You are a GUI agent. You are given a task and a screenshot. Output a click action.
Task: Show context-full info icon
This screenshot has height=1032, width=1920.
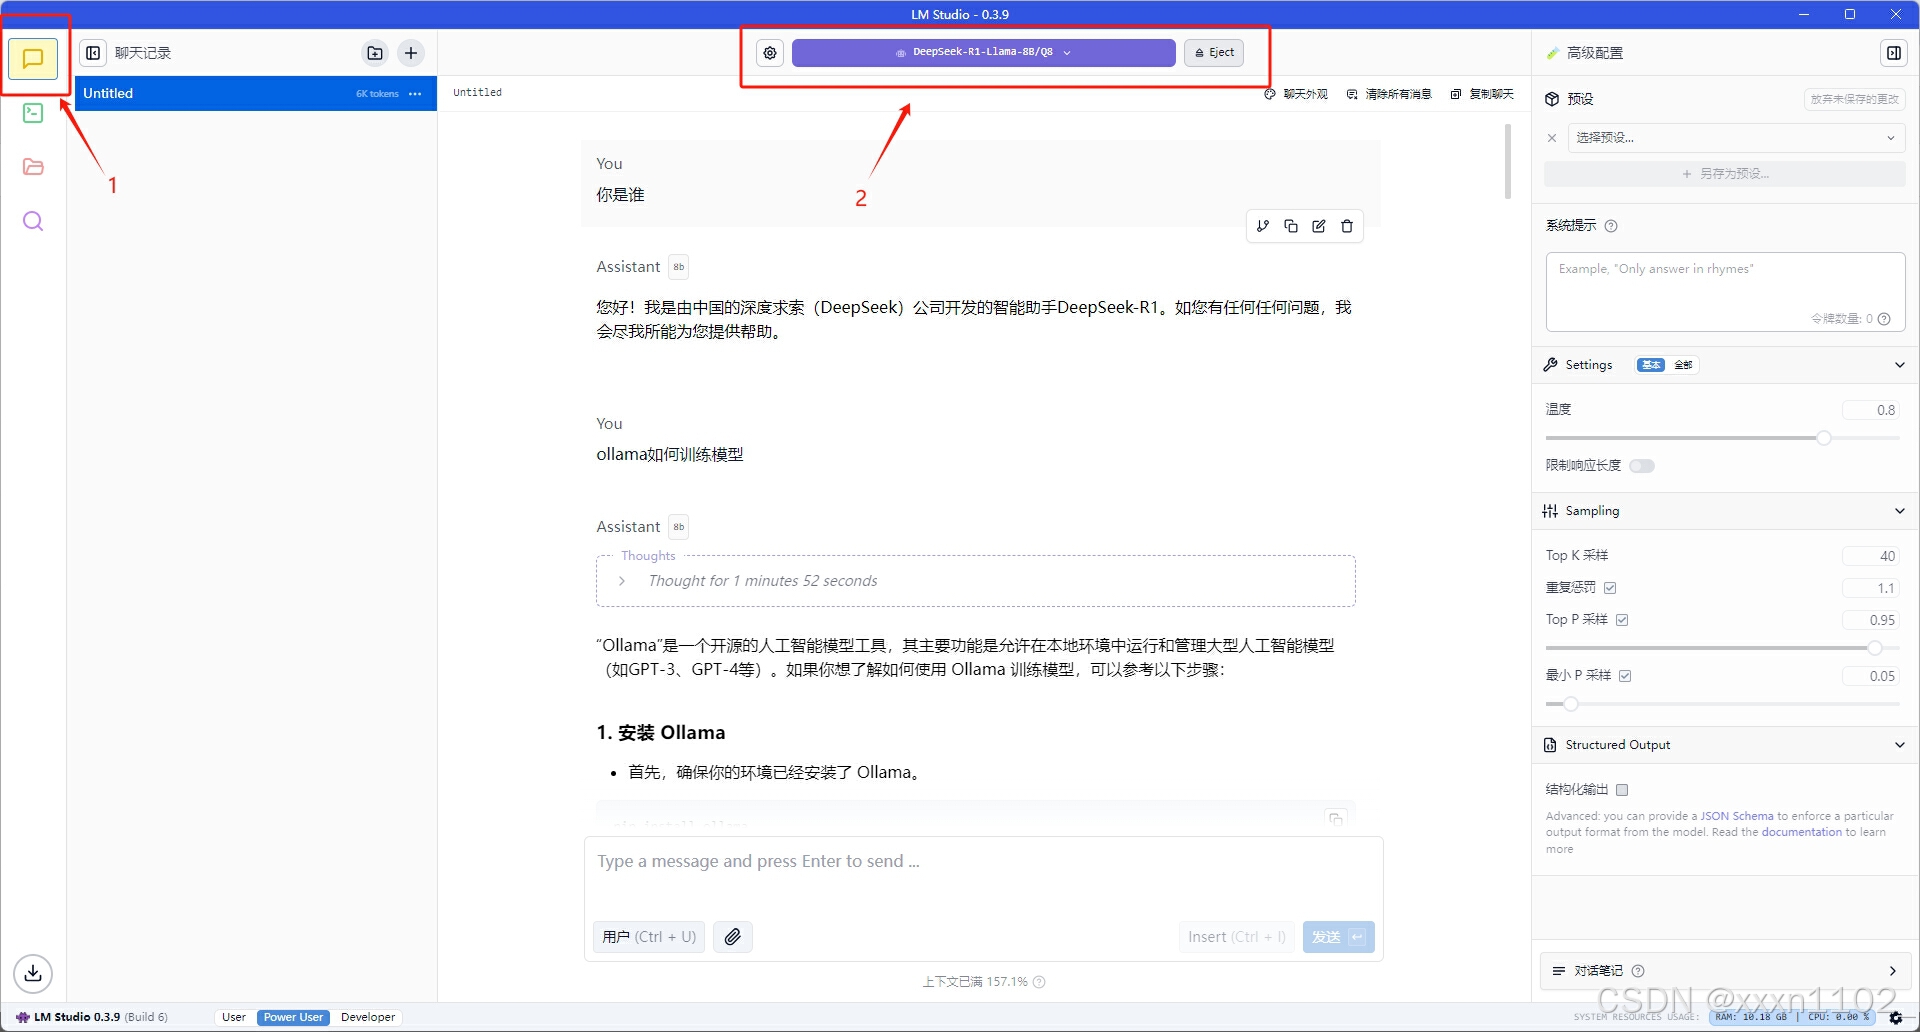pos(1039,982)
